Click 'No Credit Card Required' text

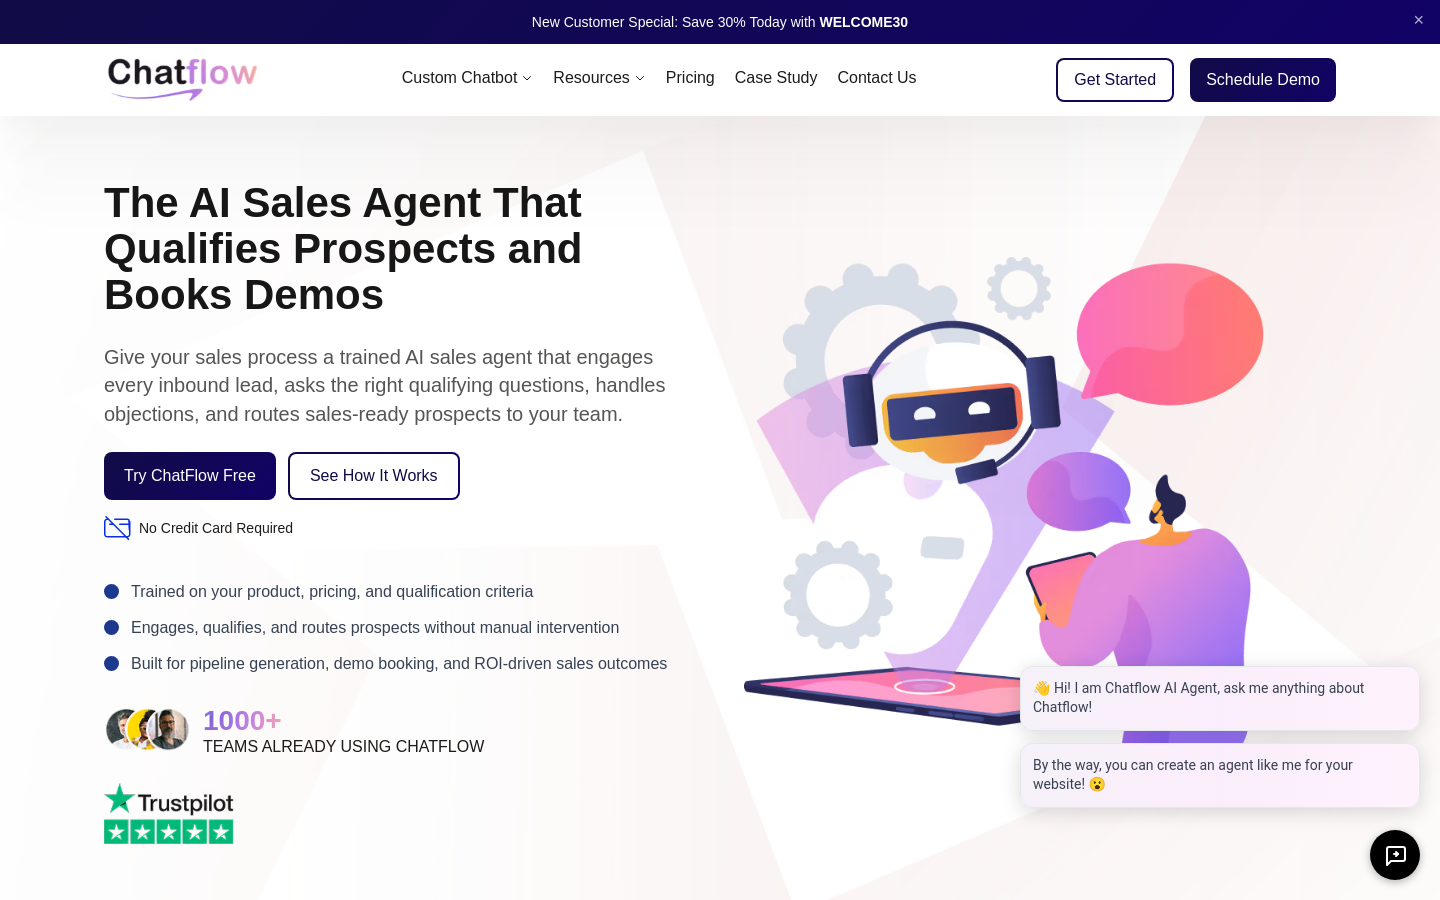coord(216,528)
